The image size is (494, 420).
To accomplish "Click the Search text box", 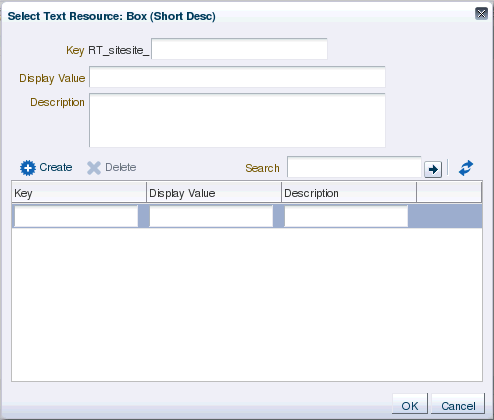I will tap(354, 167).
